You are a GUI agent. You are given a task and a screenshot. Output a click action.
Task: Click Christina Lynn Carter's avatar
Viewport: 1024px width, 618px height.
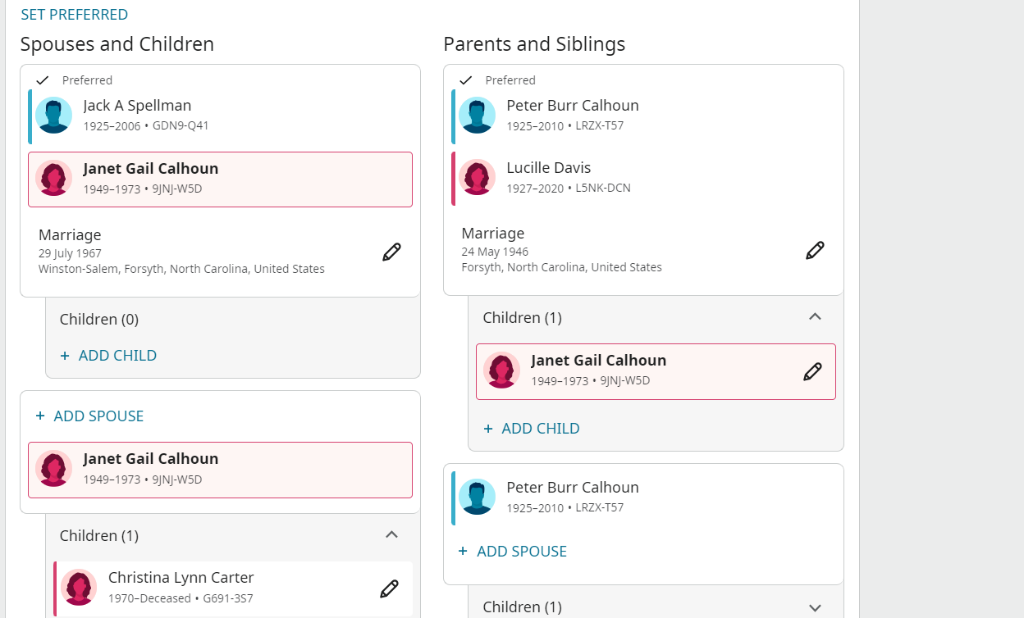pyautogui.click(x=79, y=588)
